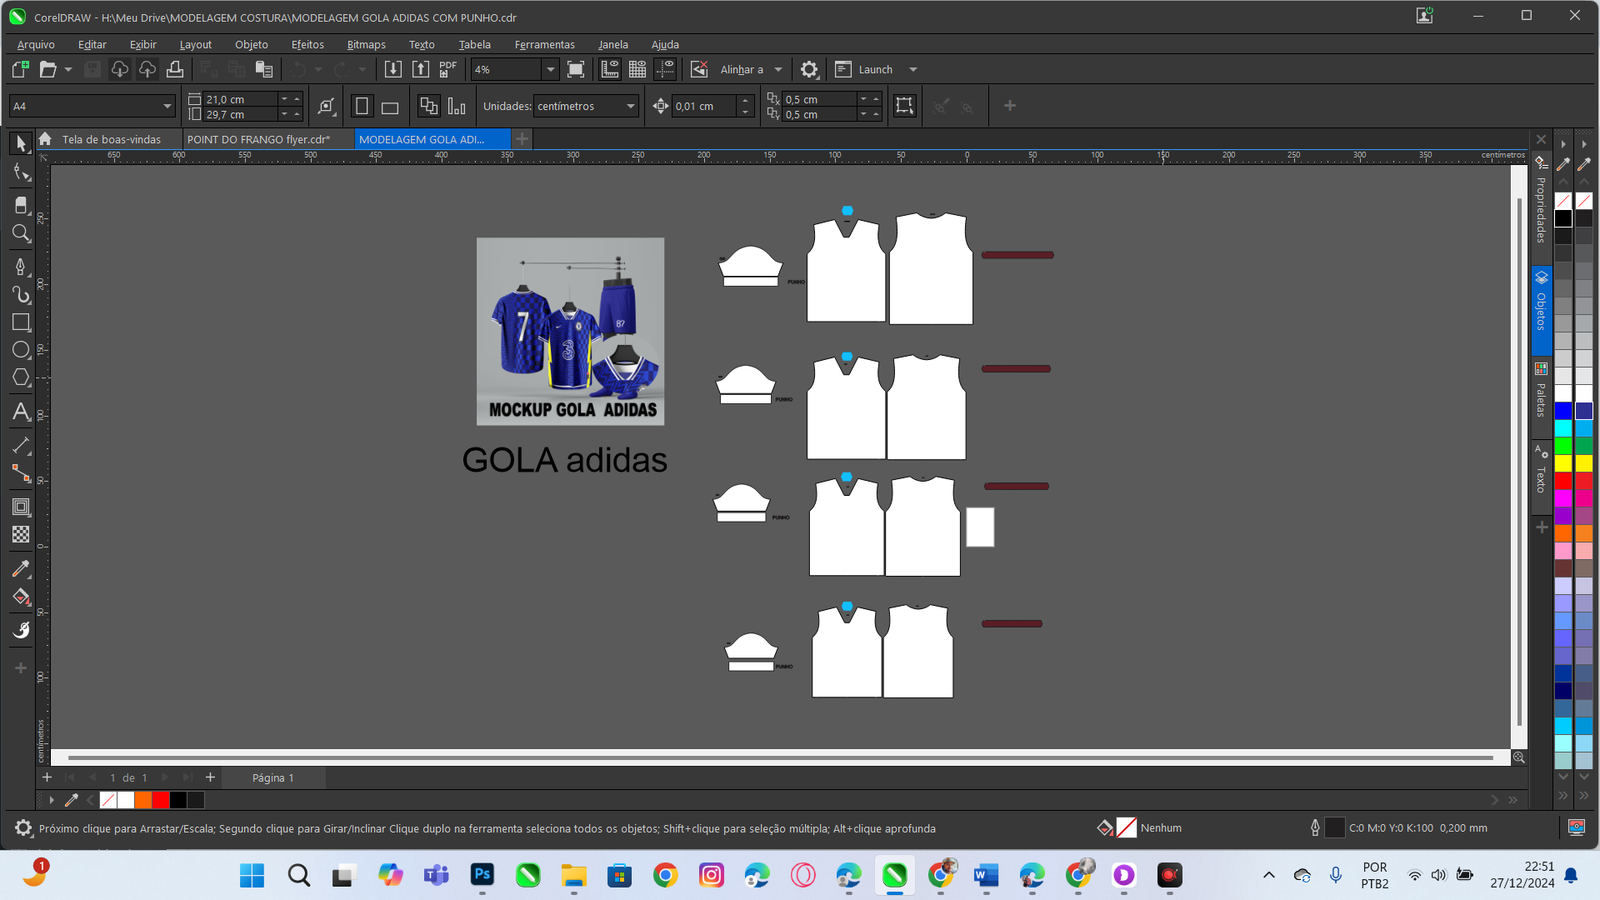1600x900 pixels.
Task: Click the Página 1 page tab
Action: (272, 777)
